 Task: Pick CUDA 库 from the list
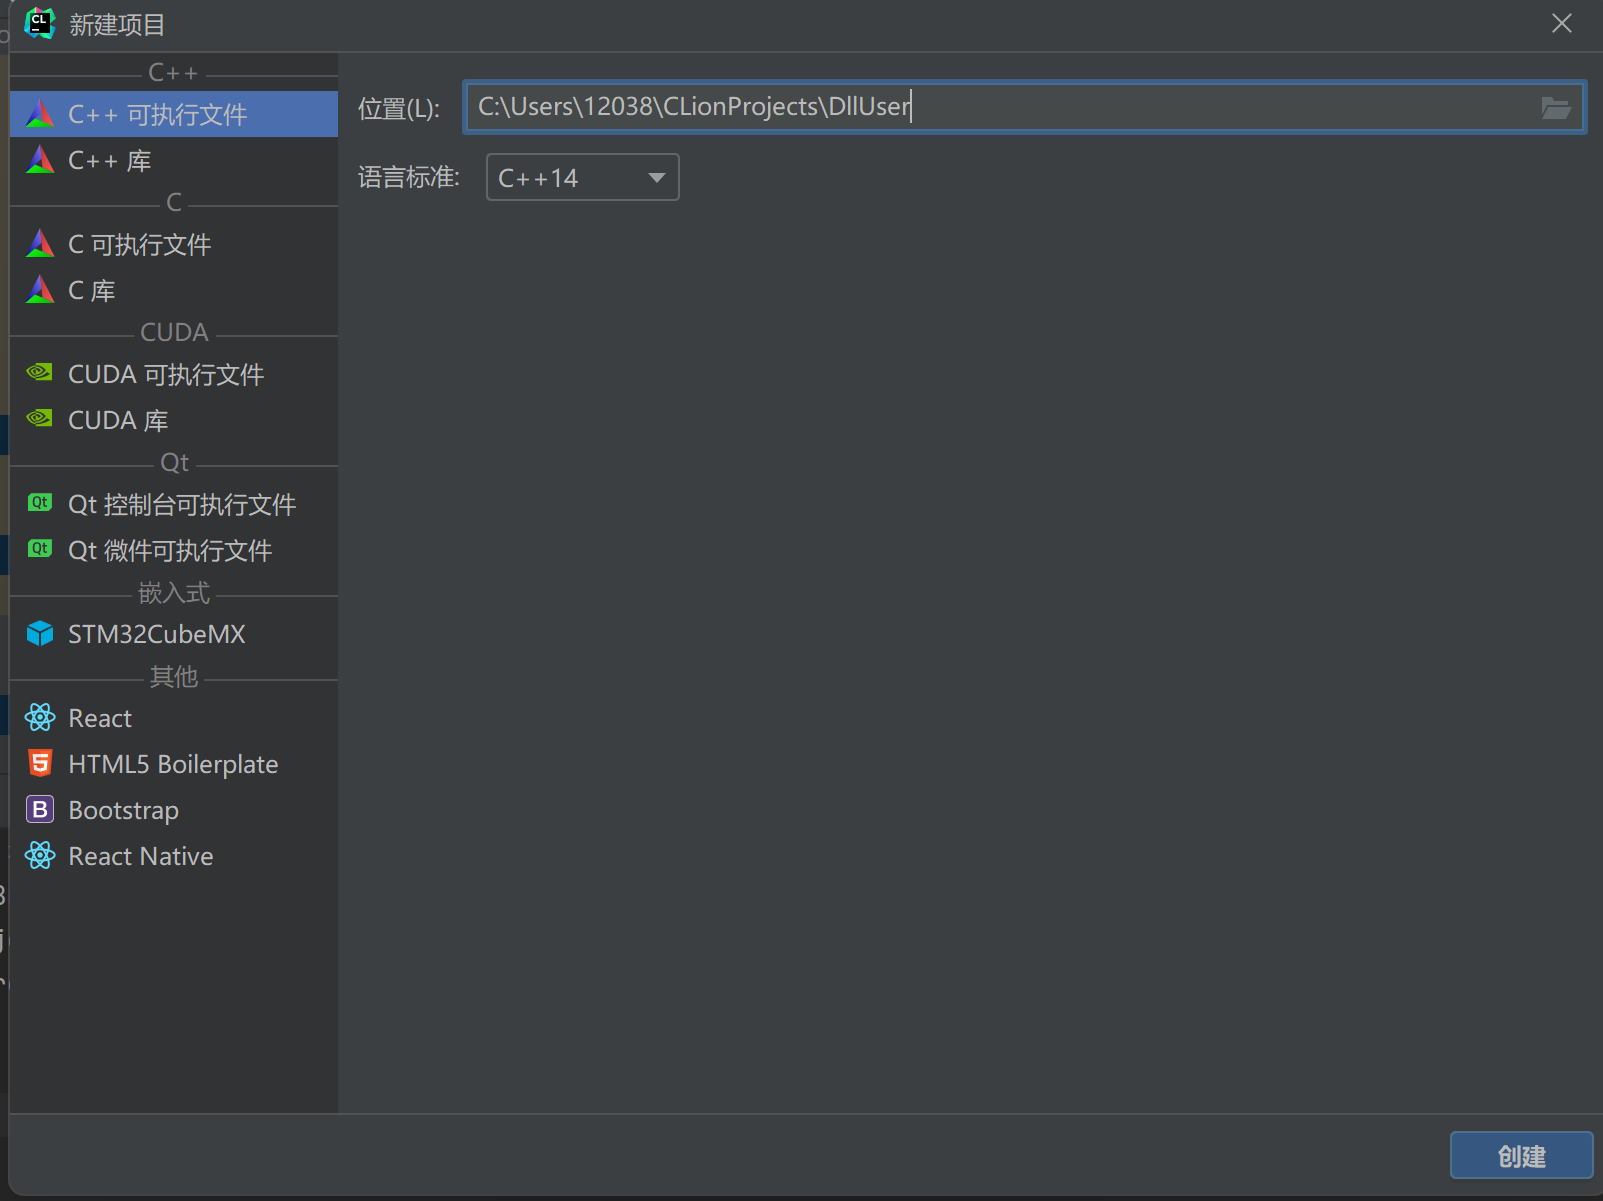(174, 420)
